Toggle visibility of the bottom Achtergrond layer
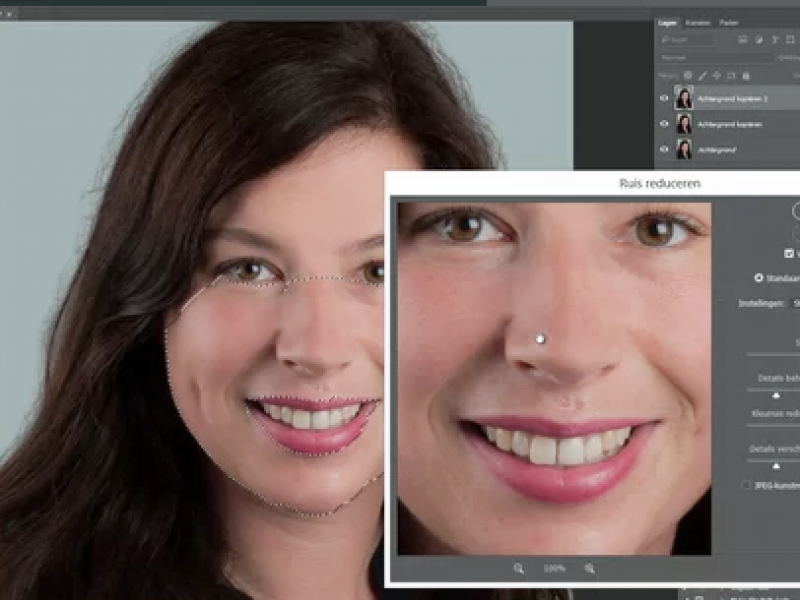This screenshot has height=600, width=800. click(x=664, y=149)
